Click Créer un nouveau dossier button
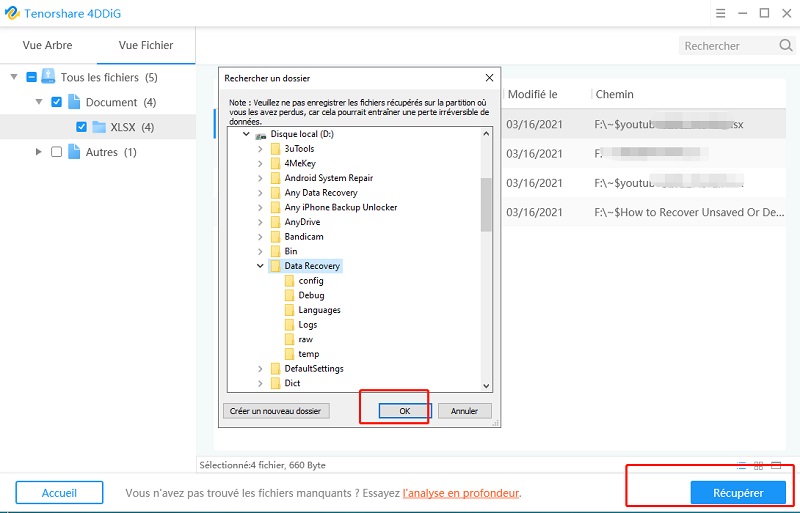Image resolution: width=800 pixels, height=513 pixels. [276, 411]
